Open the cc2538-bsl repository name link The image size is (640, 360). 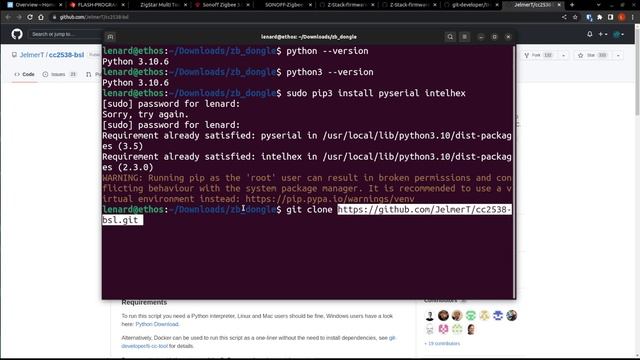tap(66, 55)
